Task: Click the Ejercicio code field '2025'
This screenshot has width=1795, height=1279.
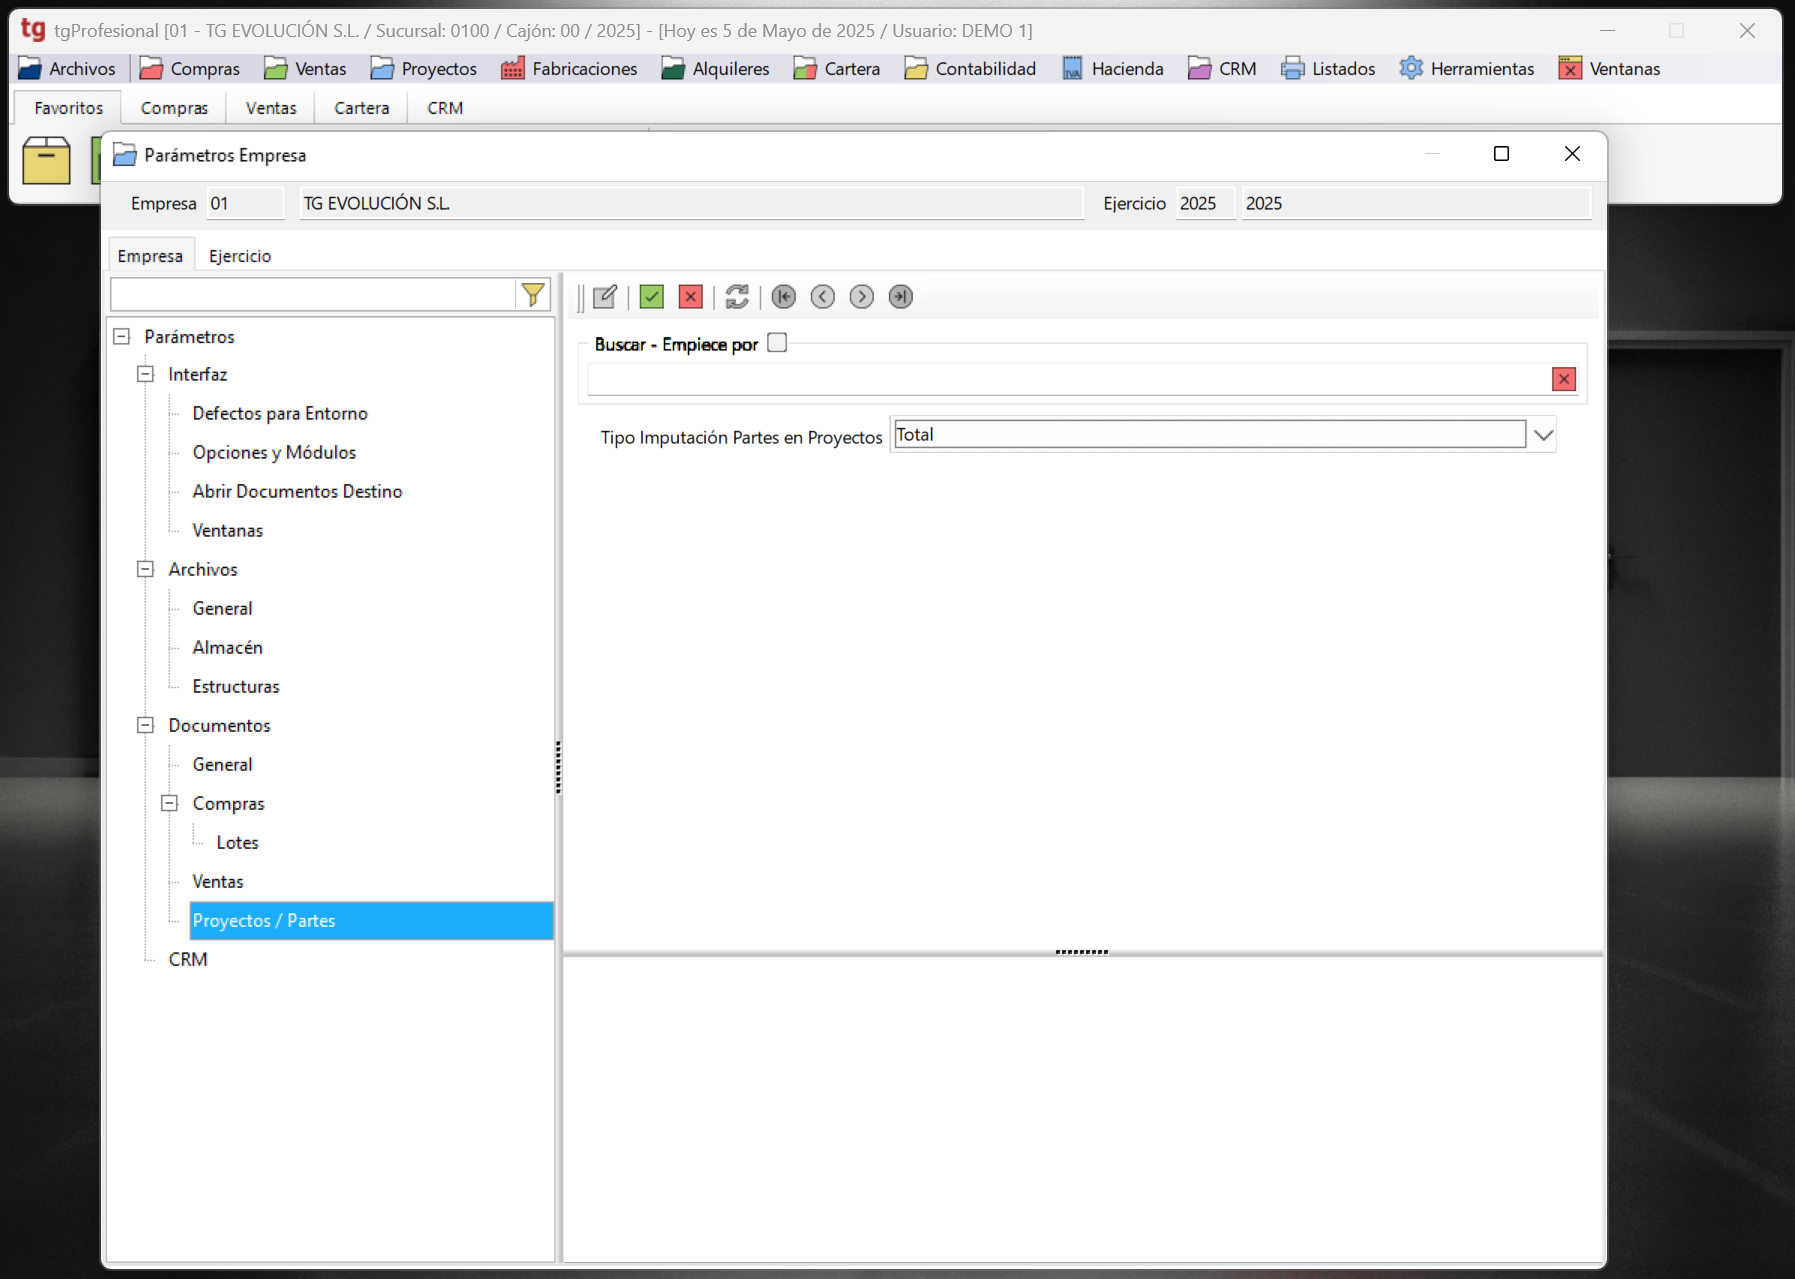Action: 1205,203
